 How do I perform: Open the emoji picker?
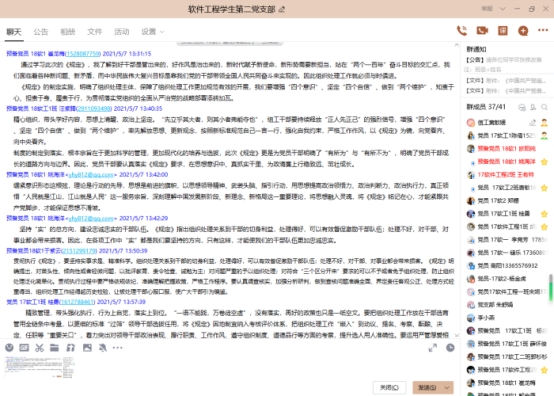click(9, 348)
